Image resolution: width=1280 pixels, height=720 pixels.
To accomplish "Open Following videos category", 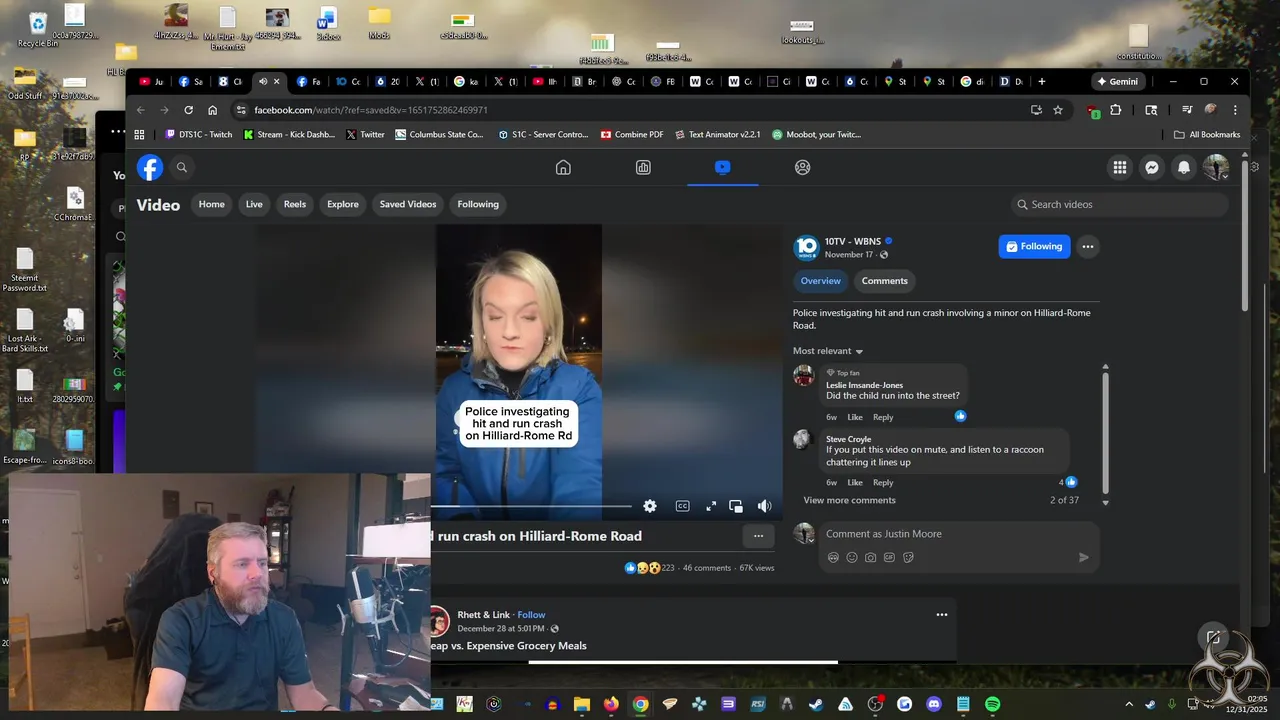I will pyautogui.click(x=478, y=204).
